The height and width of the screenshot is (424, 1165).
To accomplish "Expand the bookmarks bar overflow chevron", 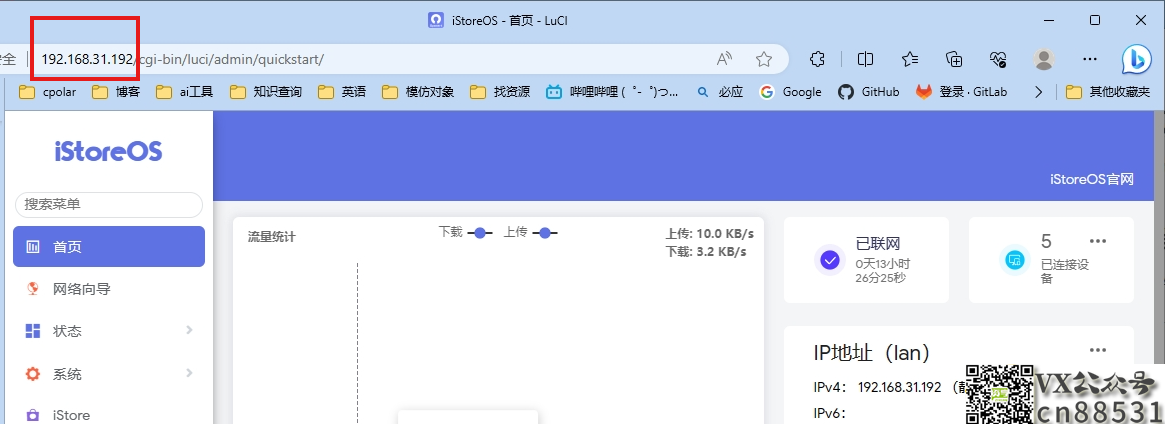I will click(1039, 92).
